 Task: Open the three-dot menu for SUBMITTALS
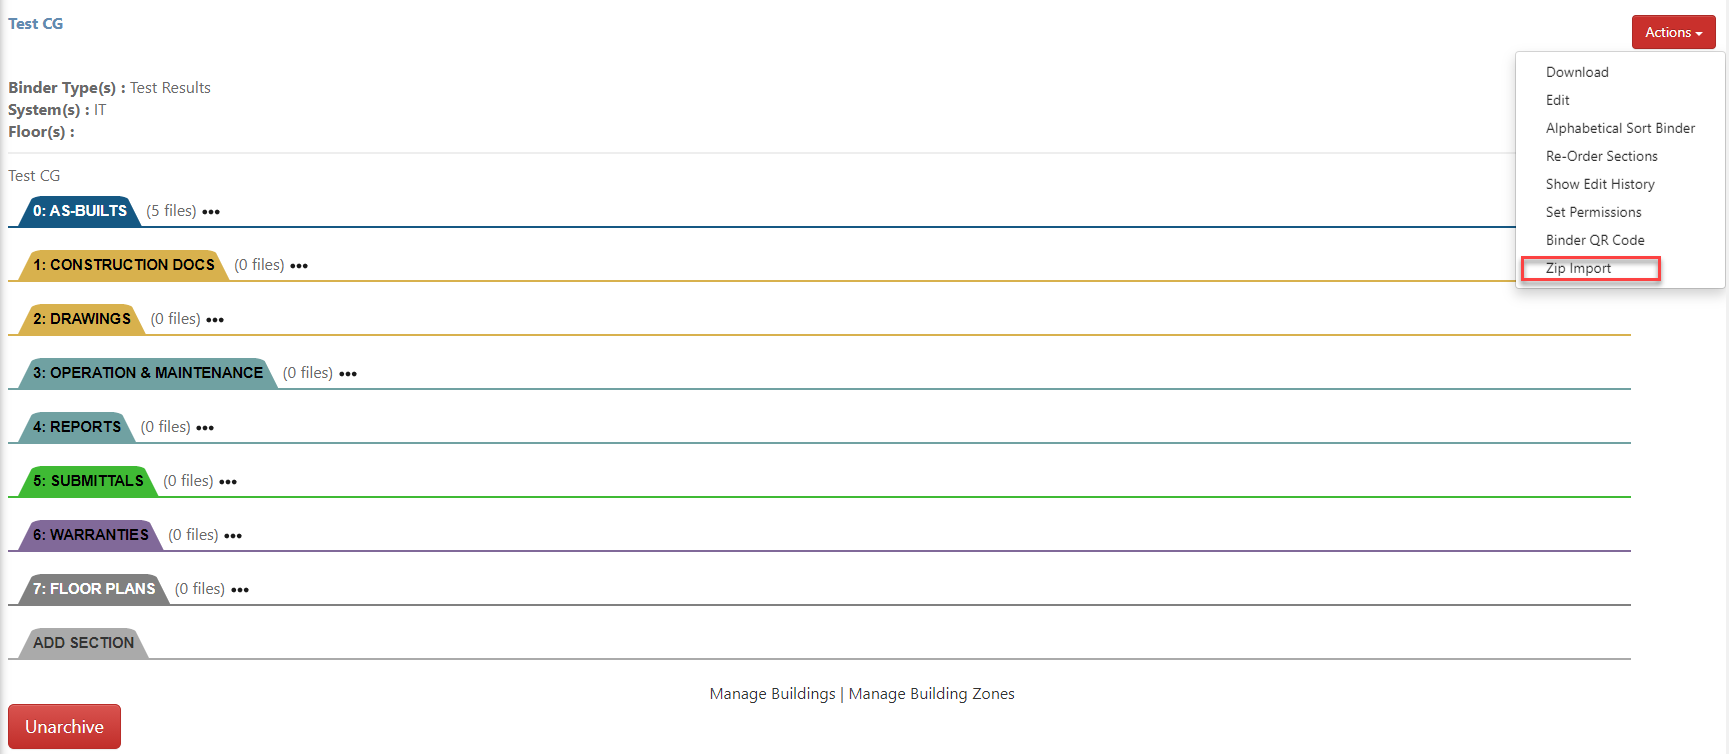pos(228,482)
